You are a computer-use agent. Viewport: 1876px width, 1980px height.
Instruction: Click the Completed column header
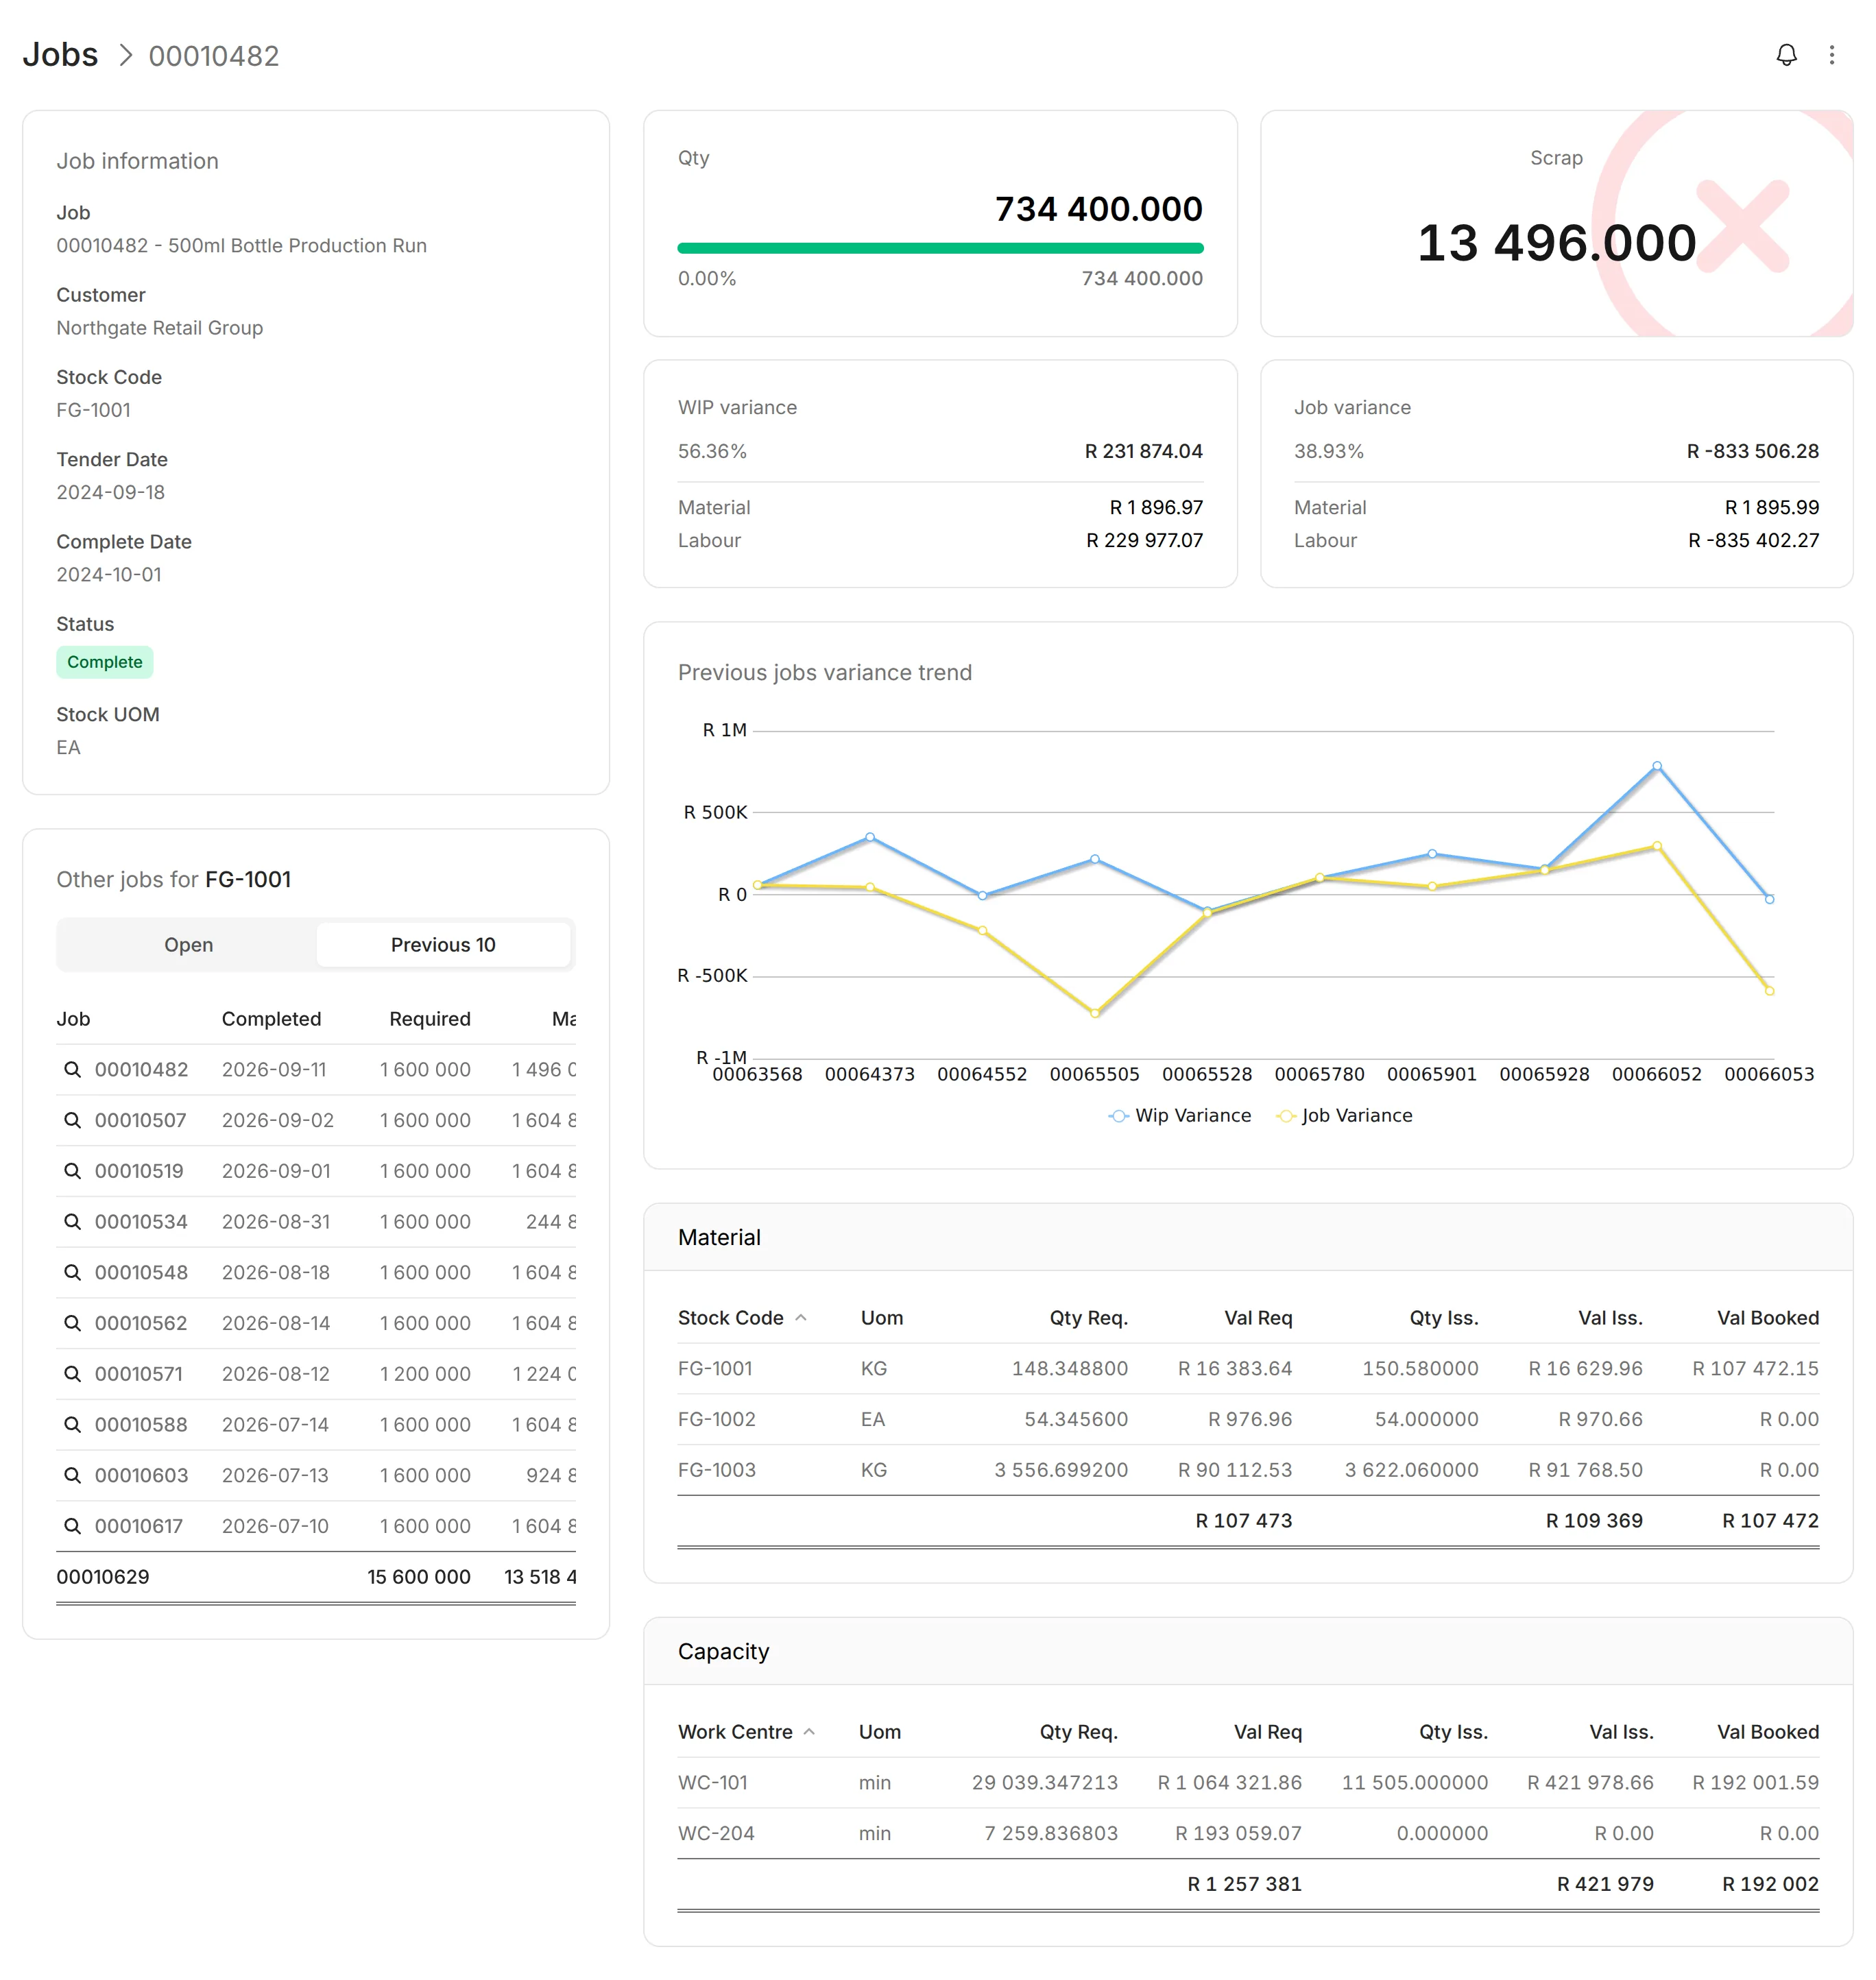pos(271,1019)
